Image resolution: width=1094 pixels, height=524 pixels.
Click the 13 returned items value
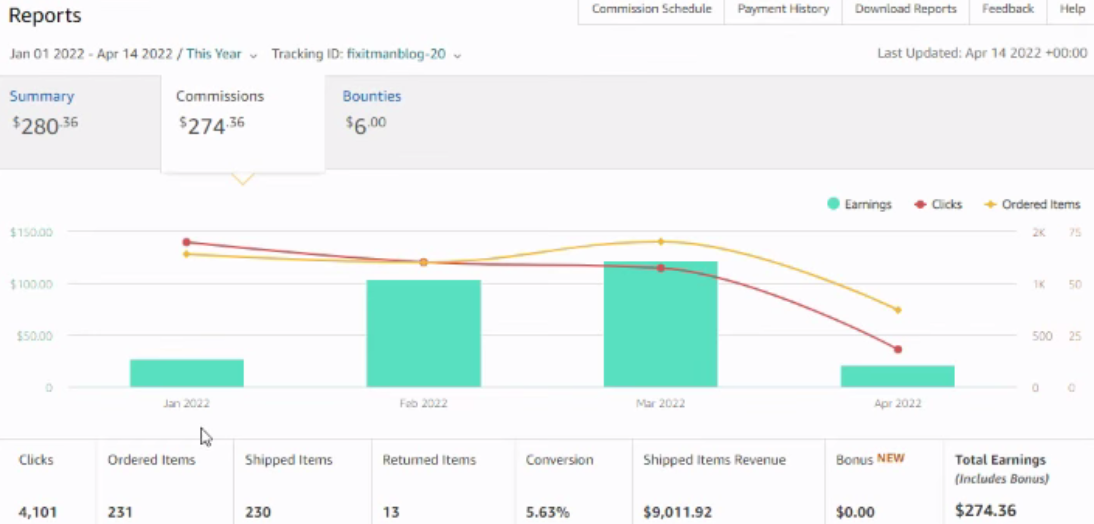(391, 511)
